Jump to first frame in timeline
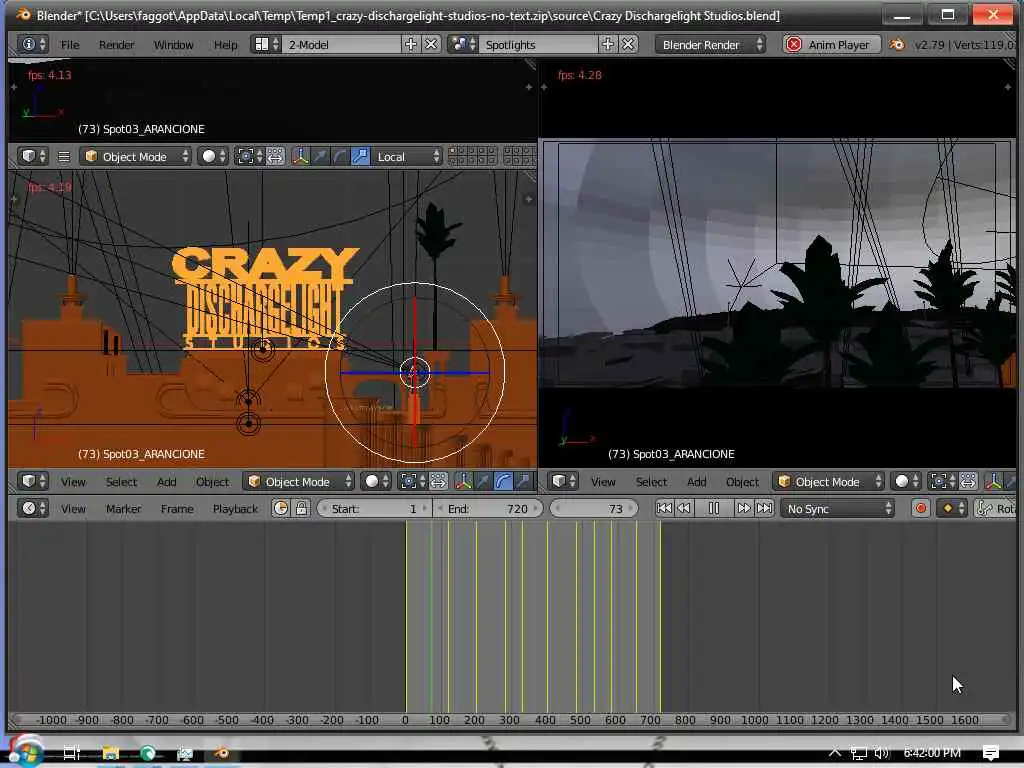1024x768 pixels. 664,508
